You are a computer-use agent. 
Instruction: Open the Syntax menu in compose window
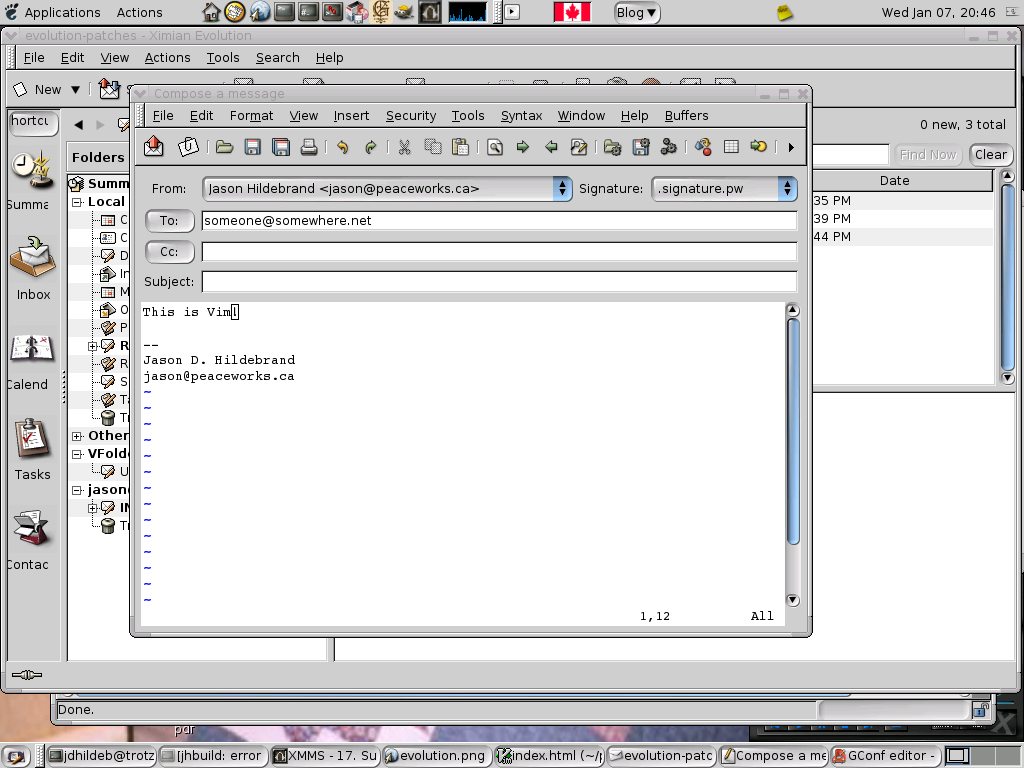pos(521,116)
